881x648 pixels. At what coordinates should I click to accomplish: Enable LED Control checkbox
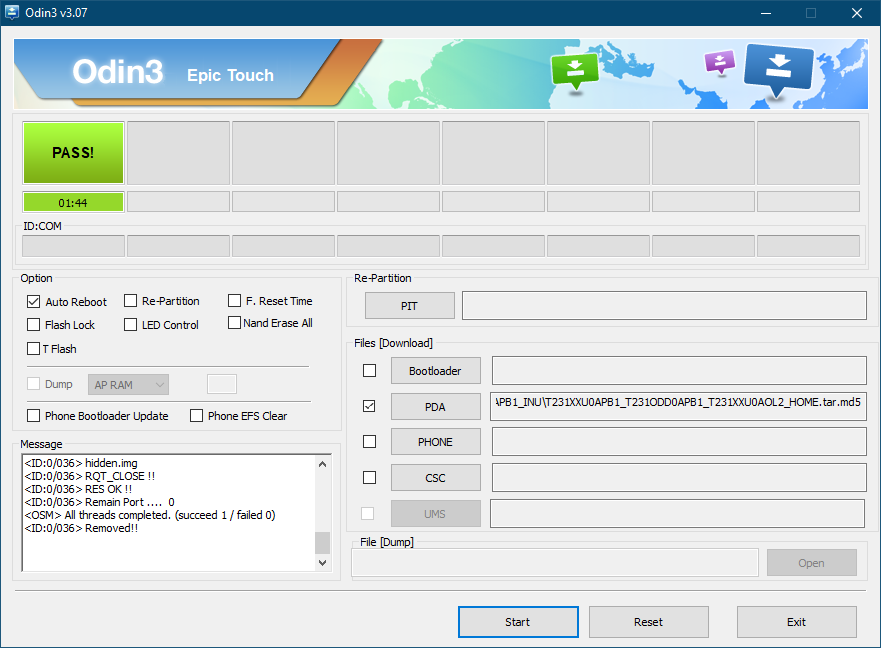coord(130,325)
